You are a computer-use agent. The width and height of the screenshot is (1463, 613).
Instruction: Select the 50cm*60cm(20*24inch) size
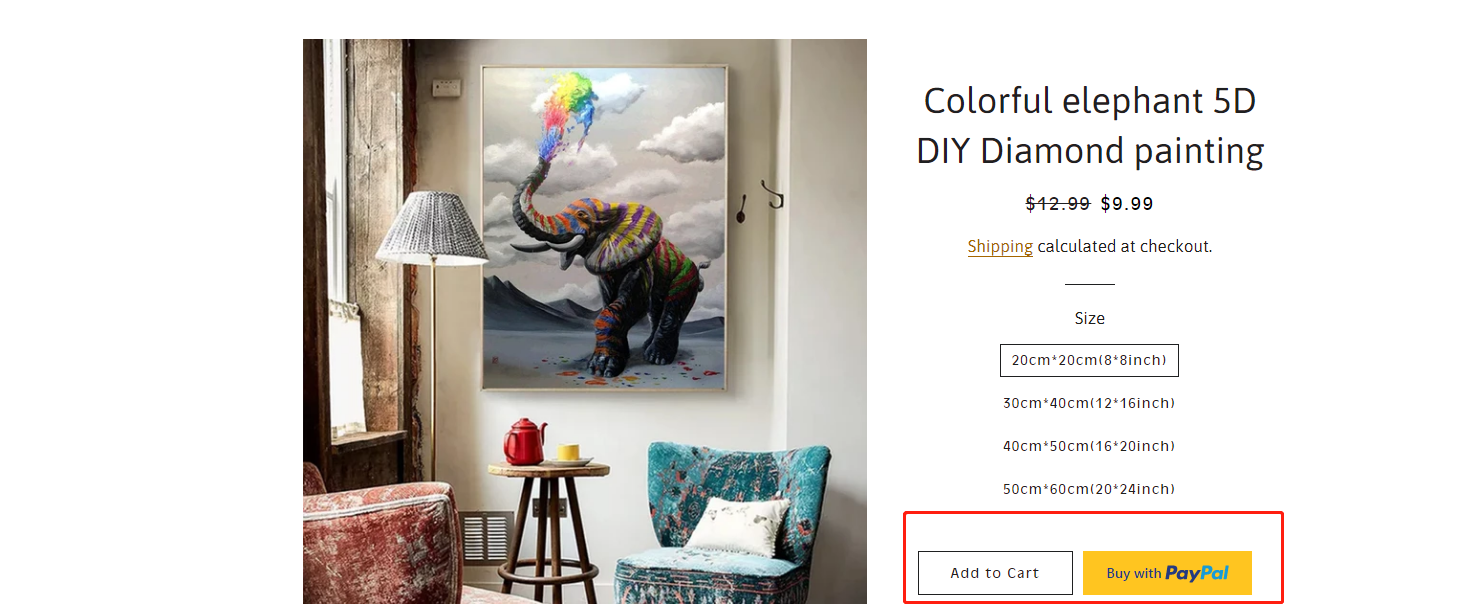point(1089,489)
